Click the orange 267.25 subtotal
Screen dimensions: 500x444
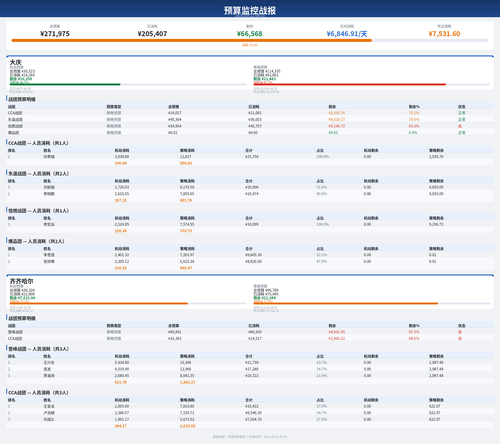point(121,200)
